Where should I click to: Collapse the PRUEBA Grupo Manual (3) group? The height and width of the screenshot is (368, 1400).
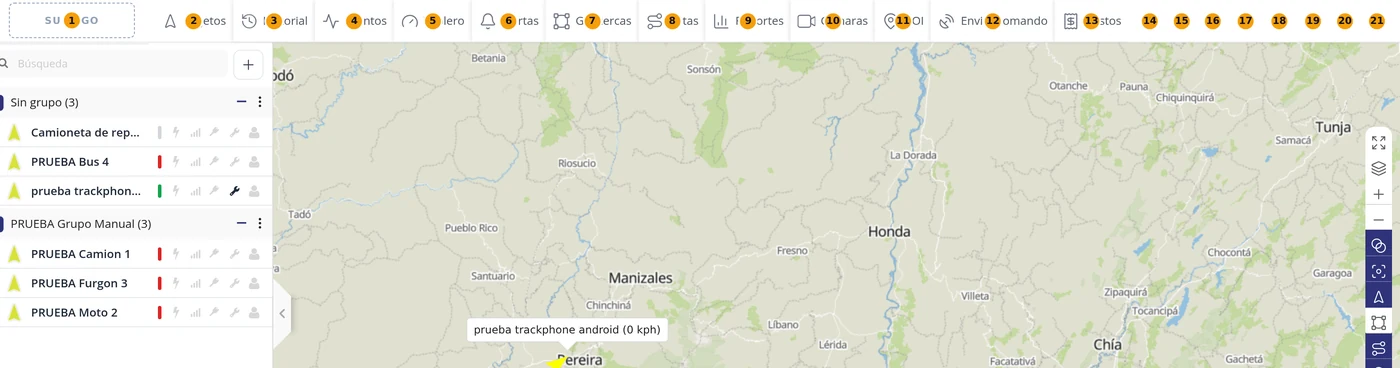pyautogui.click(x=241, y=224)
